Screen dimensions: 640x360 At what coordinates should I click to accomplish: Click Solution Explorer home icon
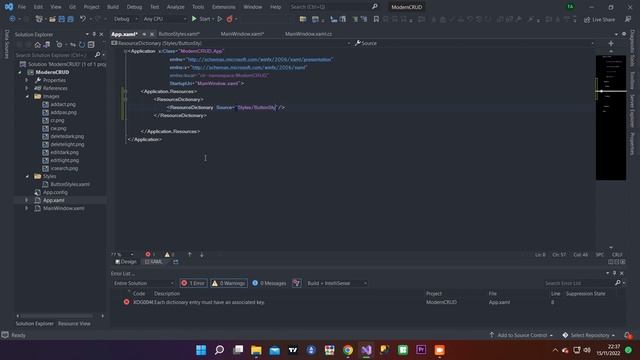point(38,44)
